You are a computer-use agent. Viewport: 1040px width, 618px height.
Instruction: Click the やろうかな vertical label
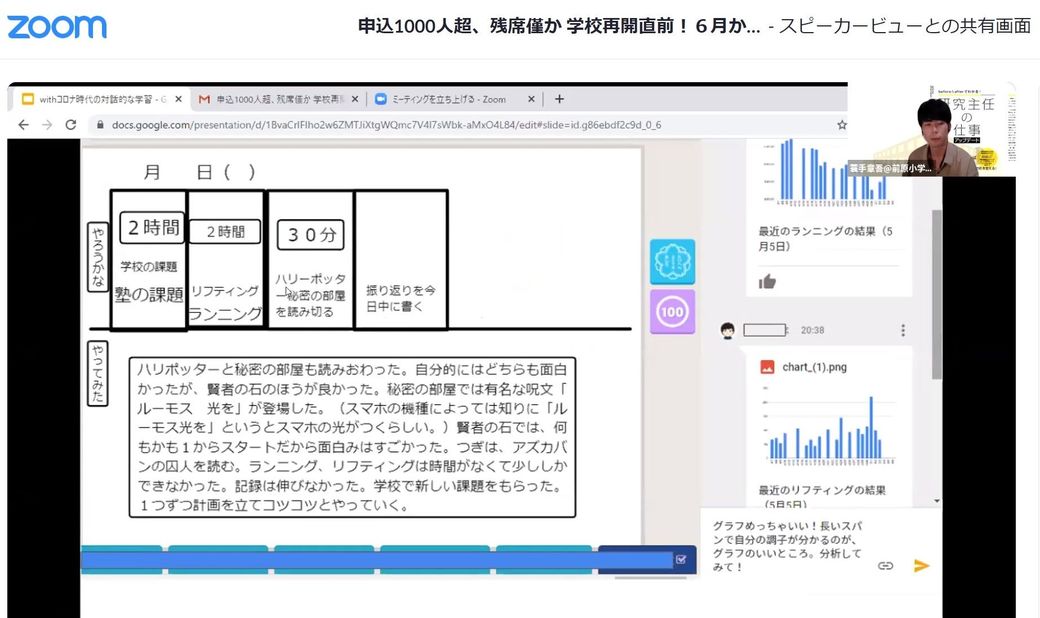pos(98,257)
